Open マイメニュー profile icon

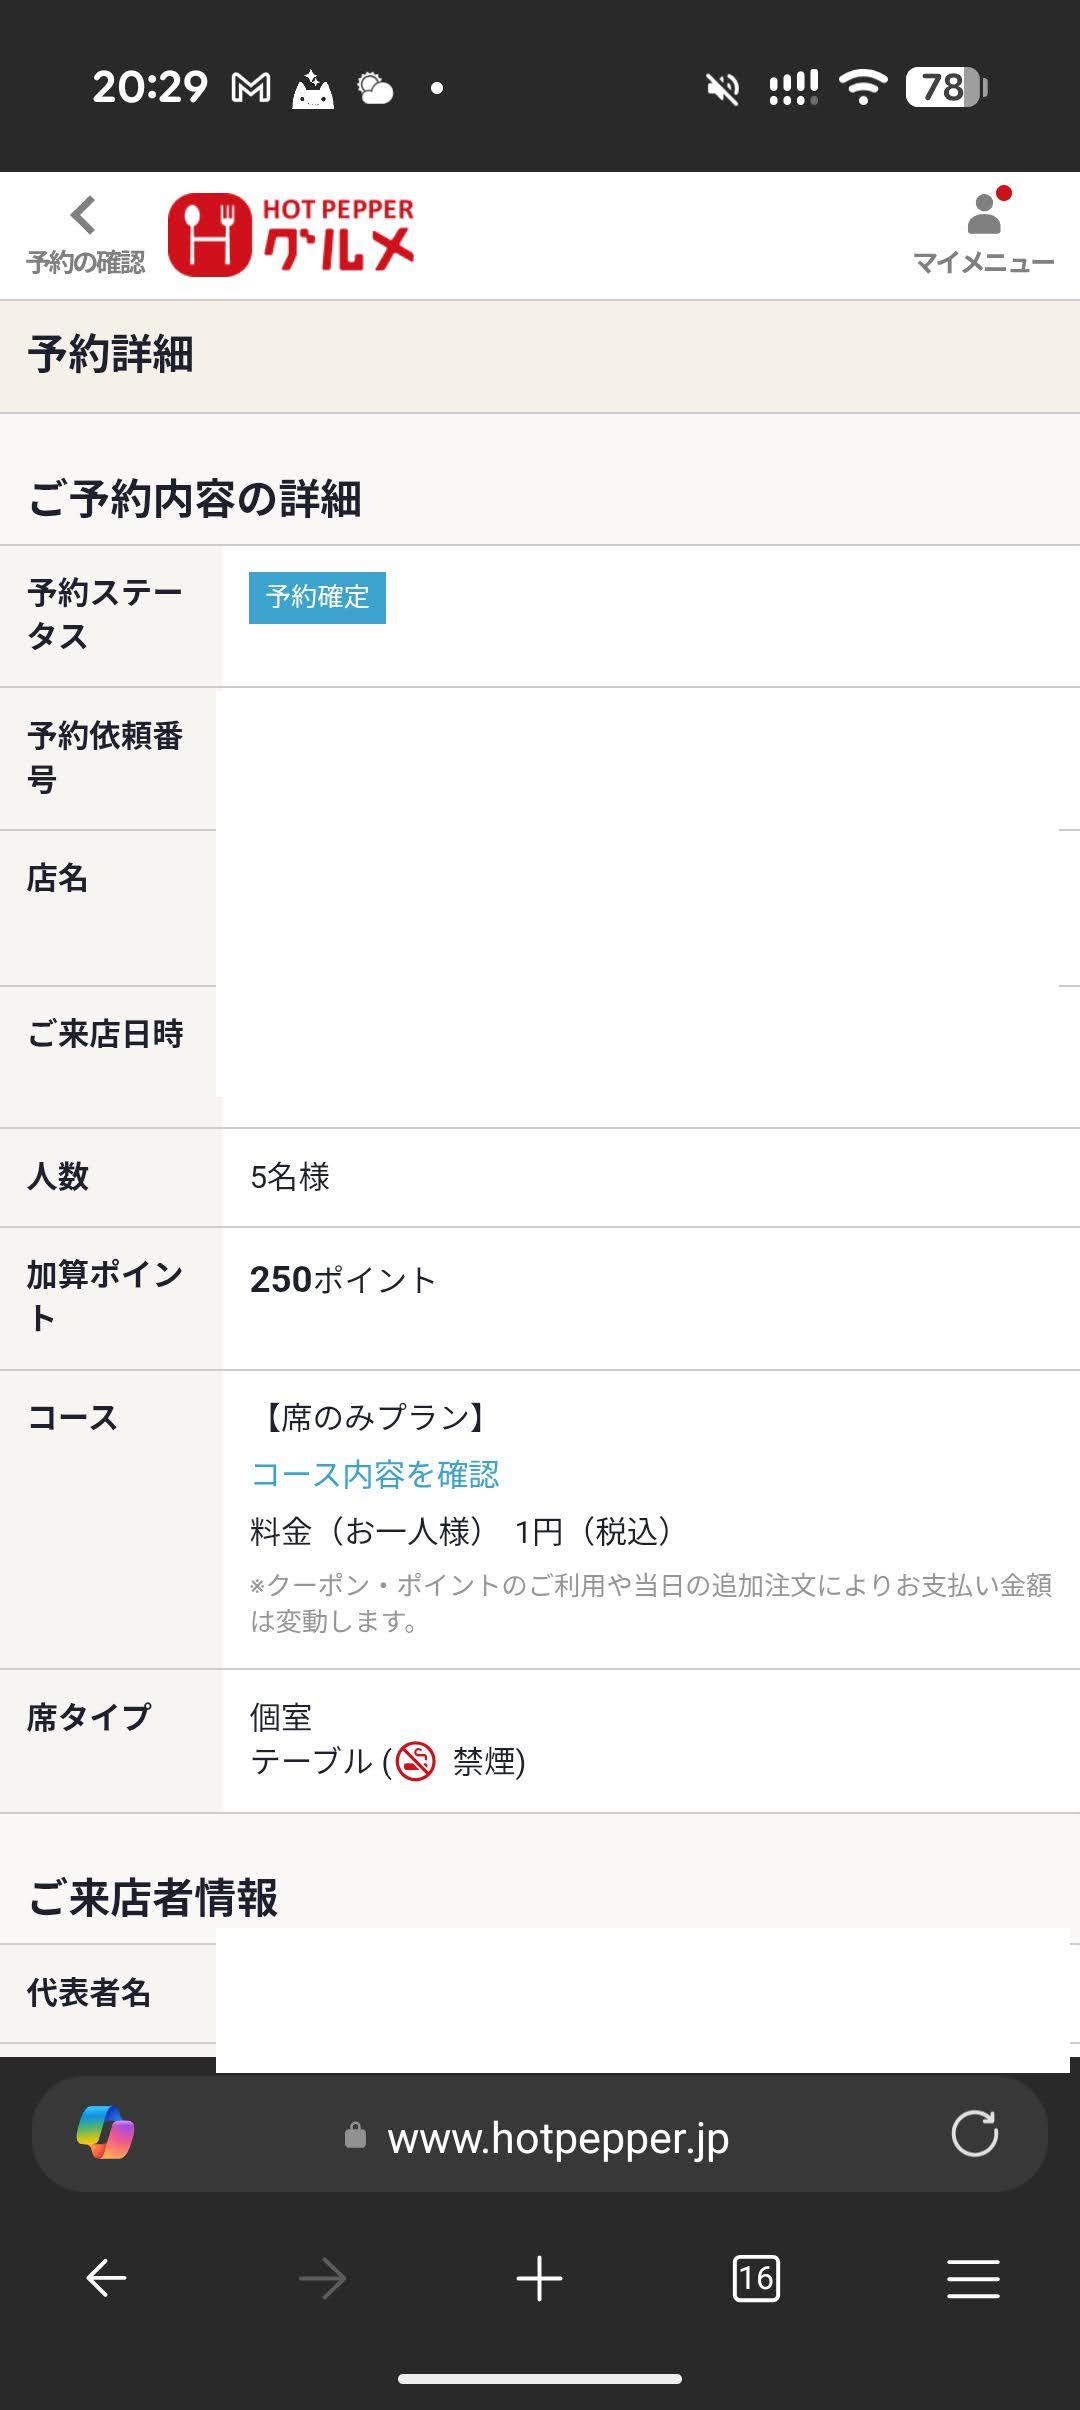point(984,232)
